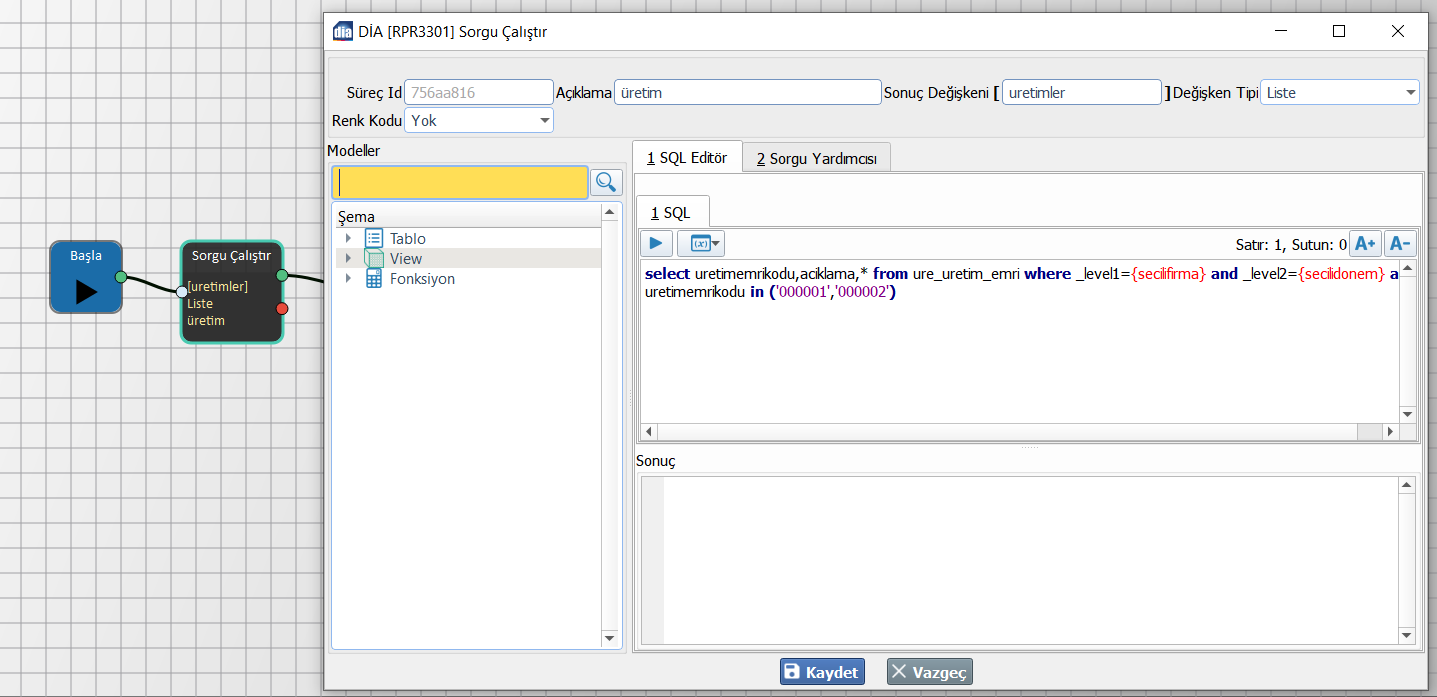Click the green output port of Başla node
Image resolution: width=1437 pixels, height=697 pixels.
coord(121,277)
